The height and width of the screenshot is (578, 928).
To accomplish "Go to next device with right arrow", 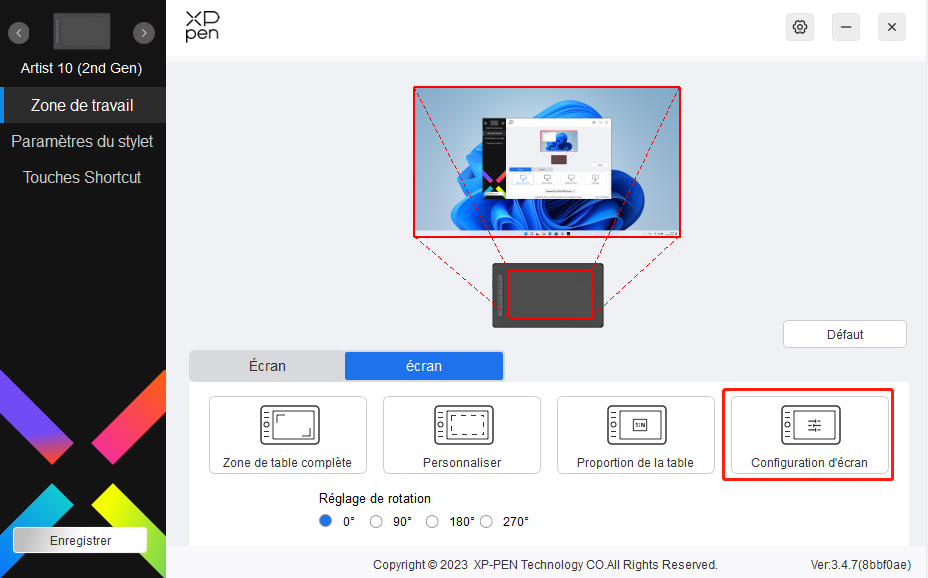I will tap(145, 33).
